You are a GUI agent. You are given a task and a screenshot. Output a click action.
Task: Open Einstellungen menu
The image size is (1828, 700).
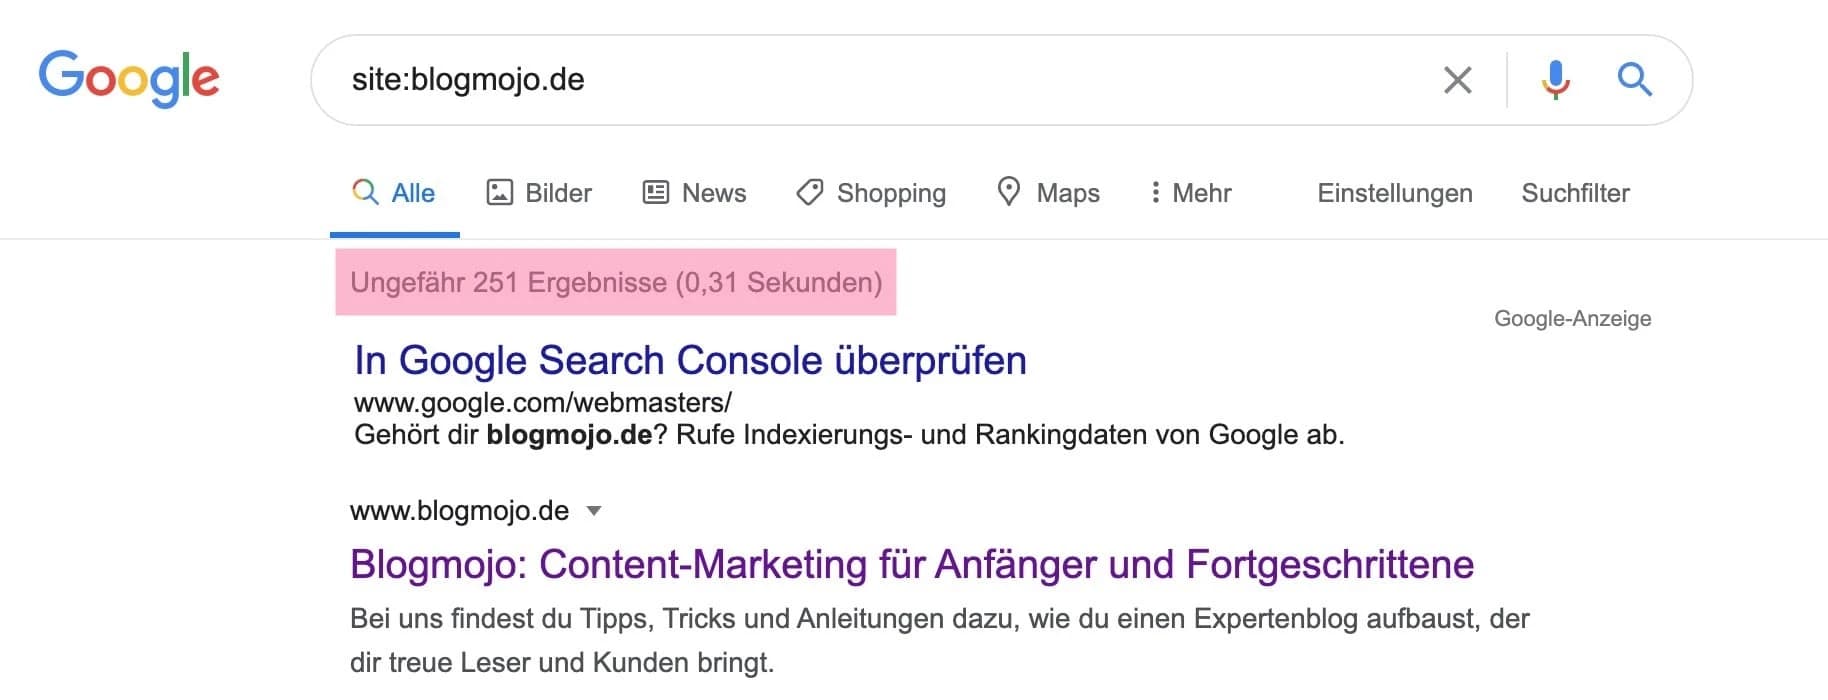click(x=1395, y=193)
